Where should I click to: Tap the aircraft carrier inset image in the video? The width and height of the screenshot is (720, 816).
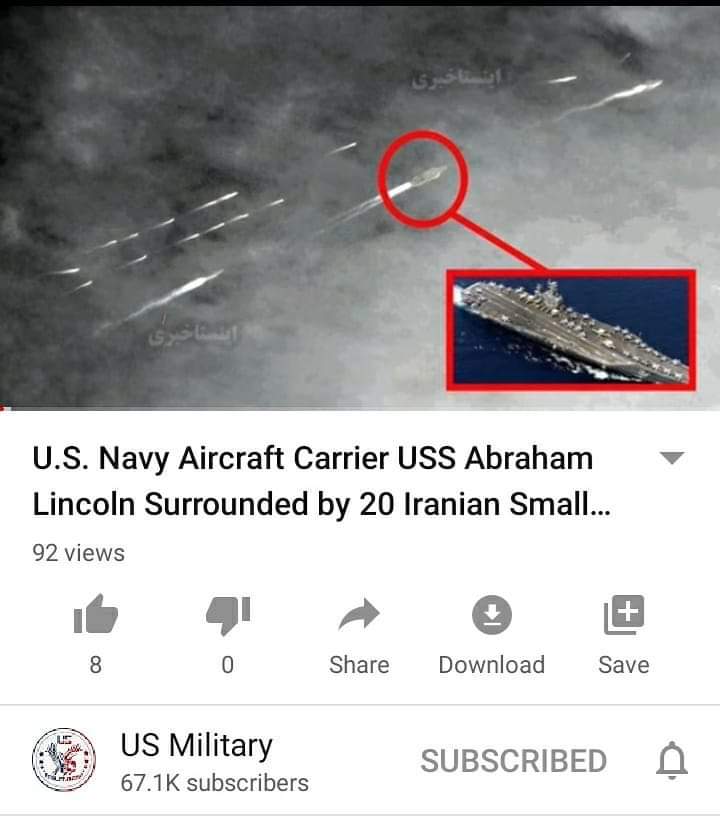571,330
